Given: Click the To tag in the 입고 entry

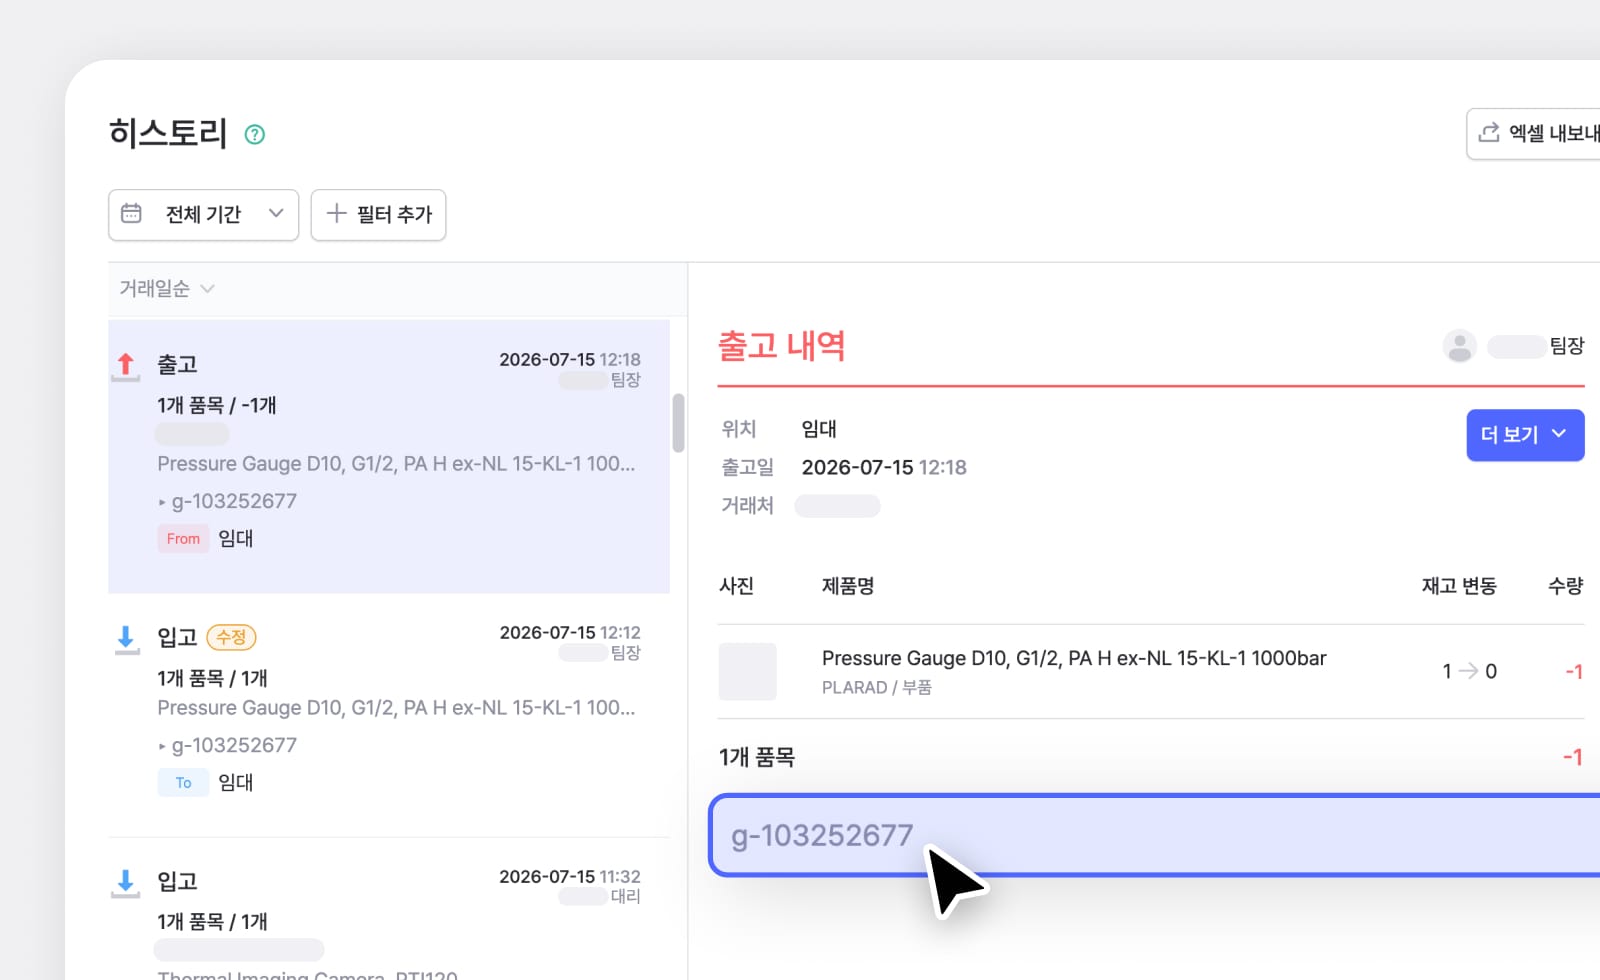Looking at the screenshot, I should click(183, 782).
